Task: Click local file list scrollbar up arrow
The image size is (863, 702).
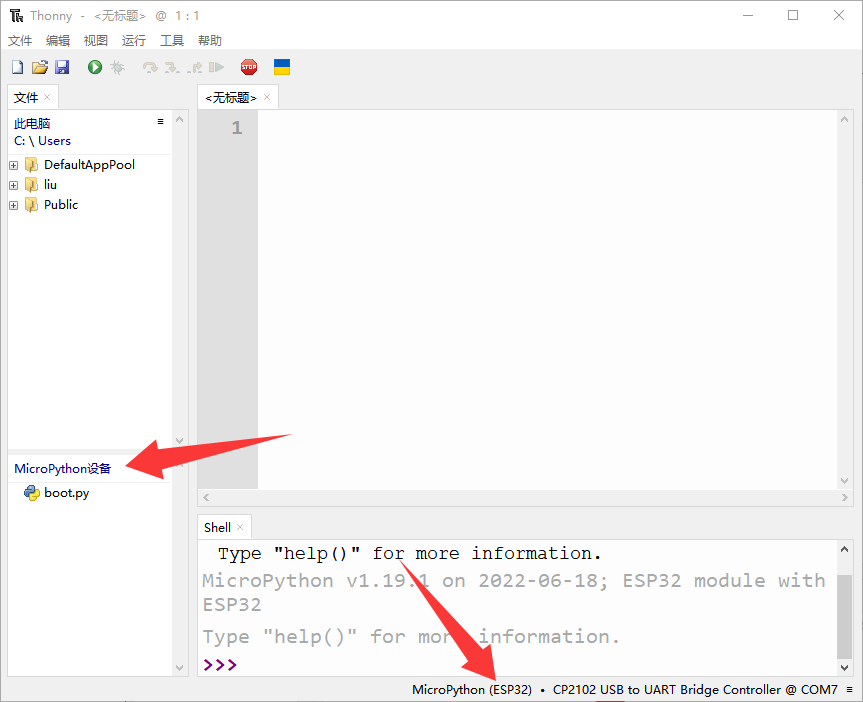Action: pyautogui.click(x=179, y=119)
